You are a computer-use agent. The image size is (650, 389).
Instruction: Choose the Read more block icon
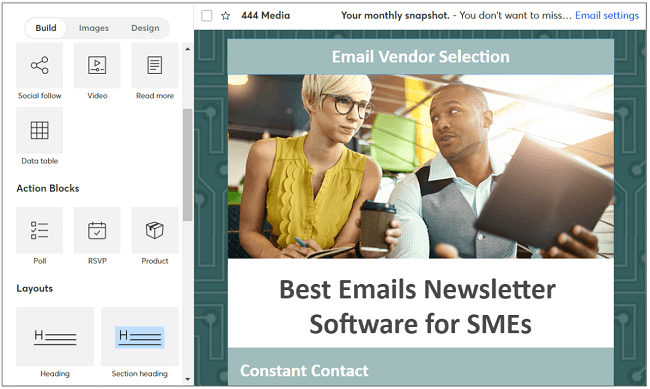coord(155,65)
